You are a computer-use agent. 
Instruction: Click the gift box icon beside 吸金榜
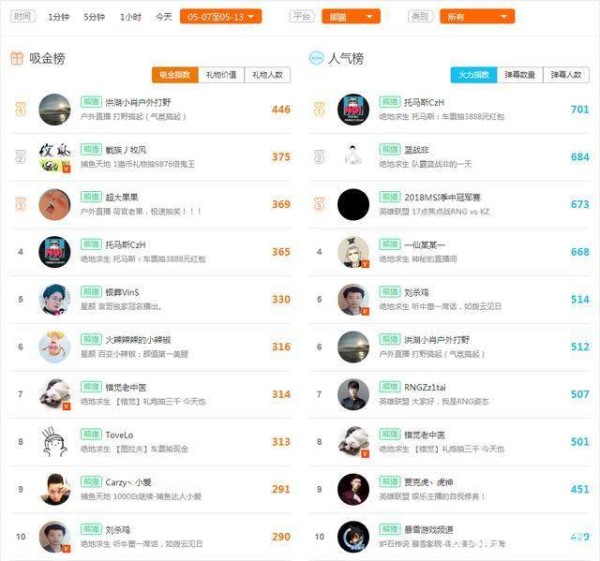tap(16, 58)
